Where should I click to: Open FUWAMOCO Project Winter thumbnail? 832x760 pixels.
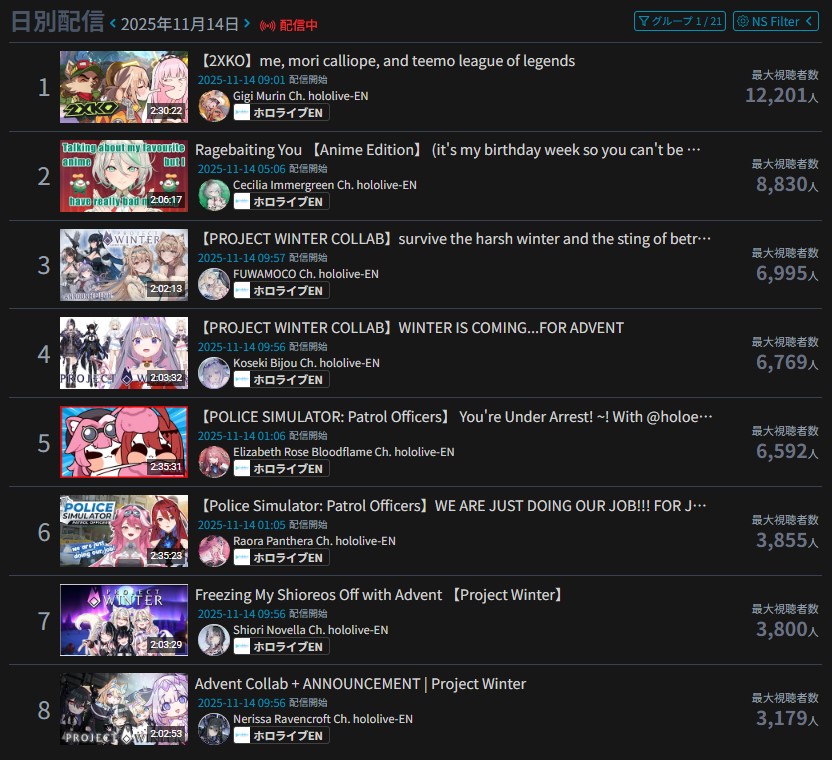[124, 265]
